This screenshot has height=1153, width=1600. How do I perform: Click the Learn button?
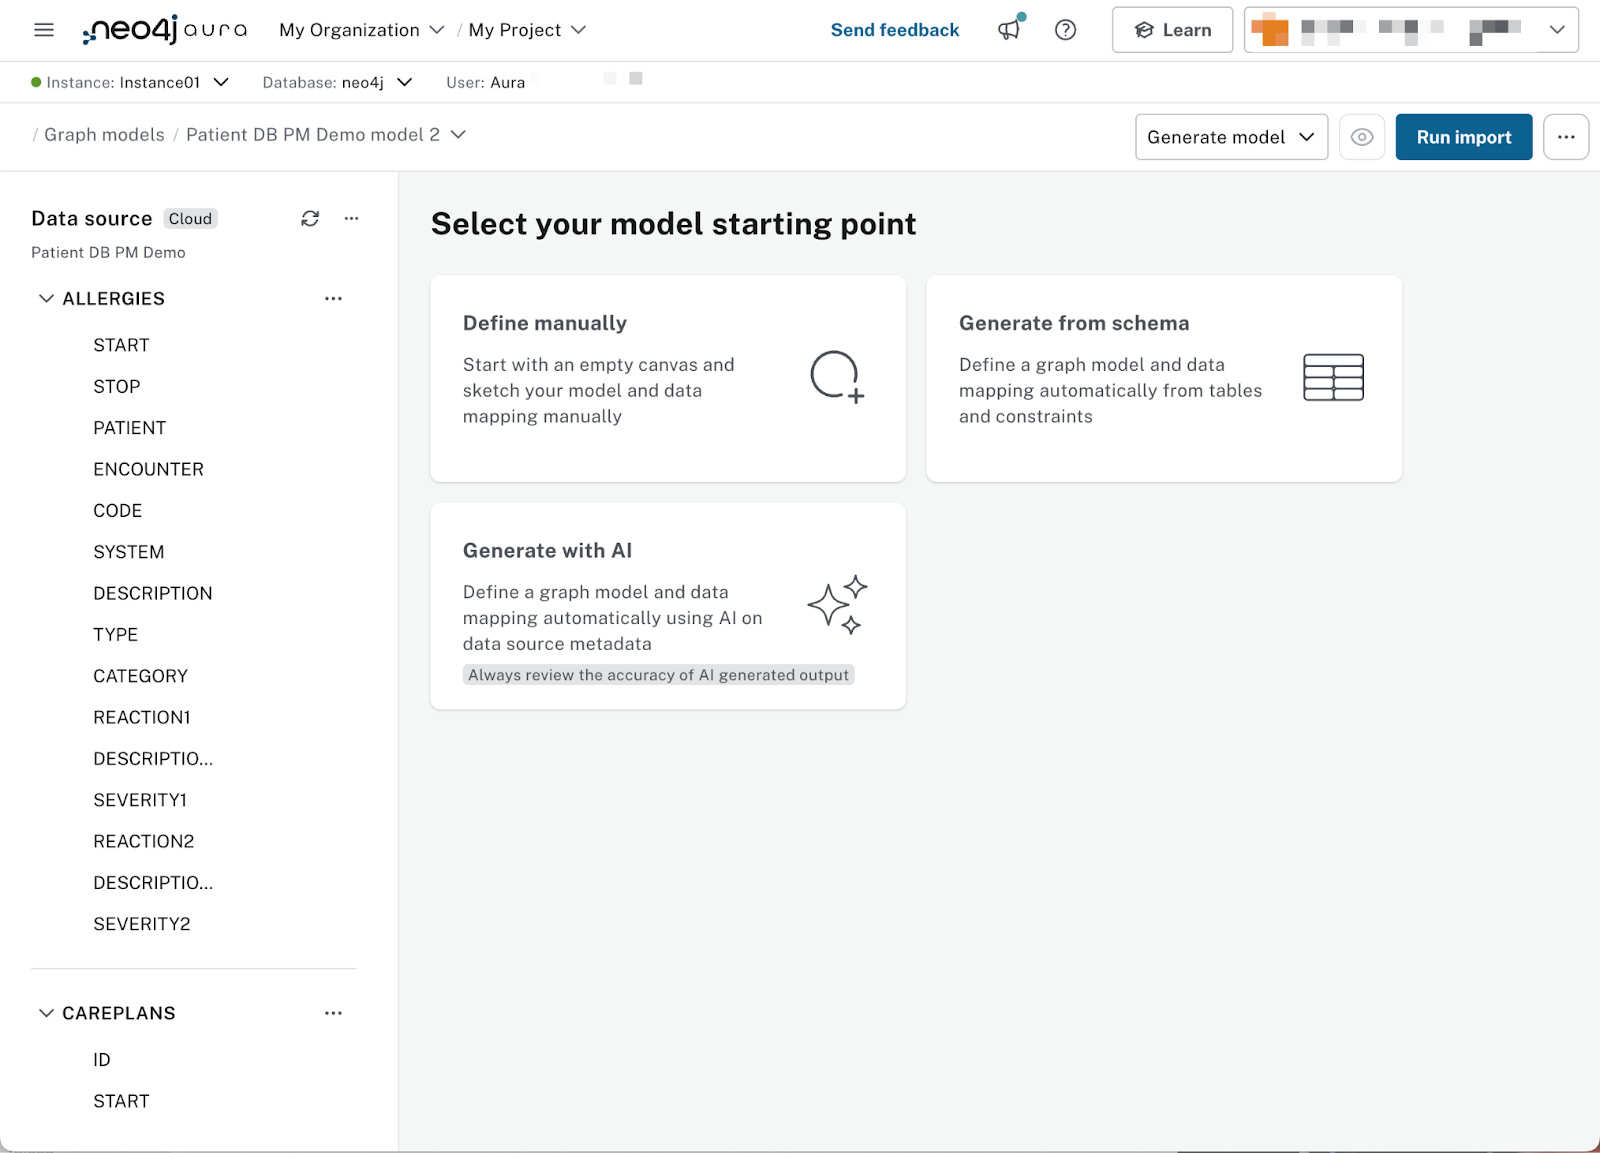tap(1172, 30)
